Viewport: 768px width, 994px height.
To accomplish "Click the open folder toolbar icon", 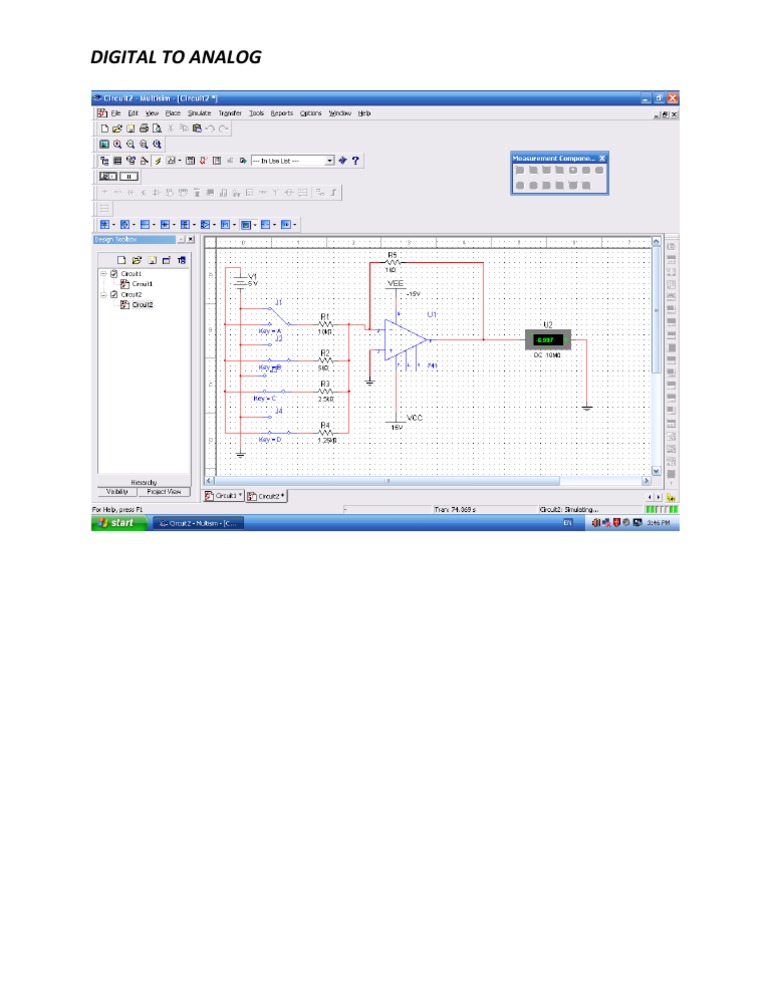I will point(117,128).
